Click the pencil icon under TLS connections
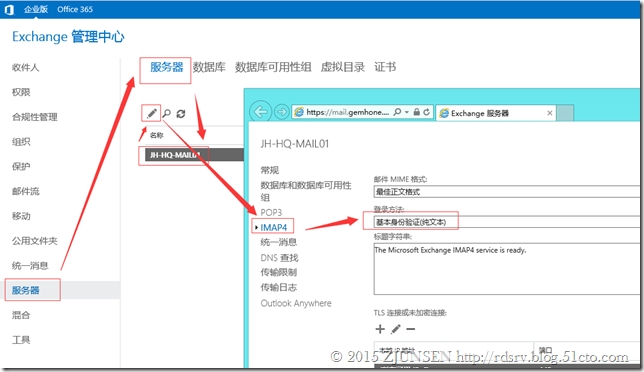The image size is (644, 372). tap(396, 329)
